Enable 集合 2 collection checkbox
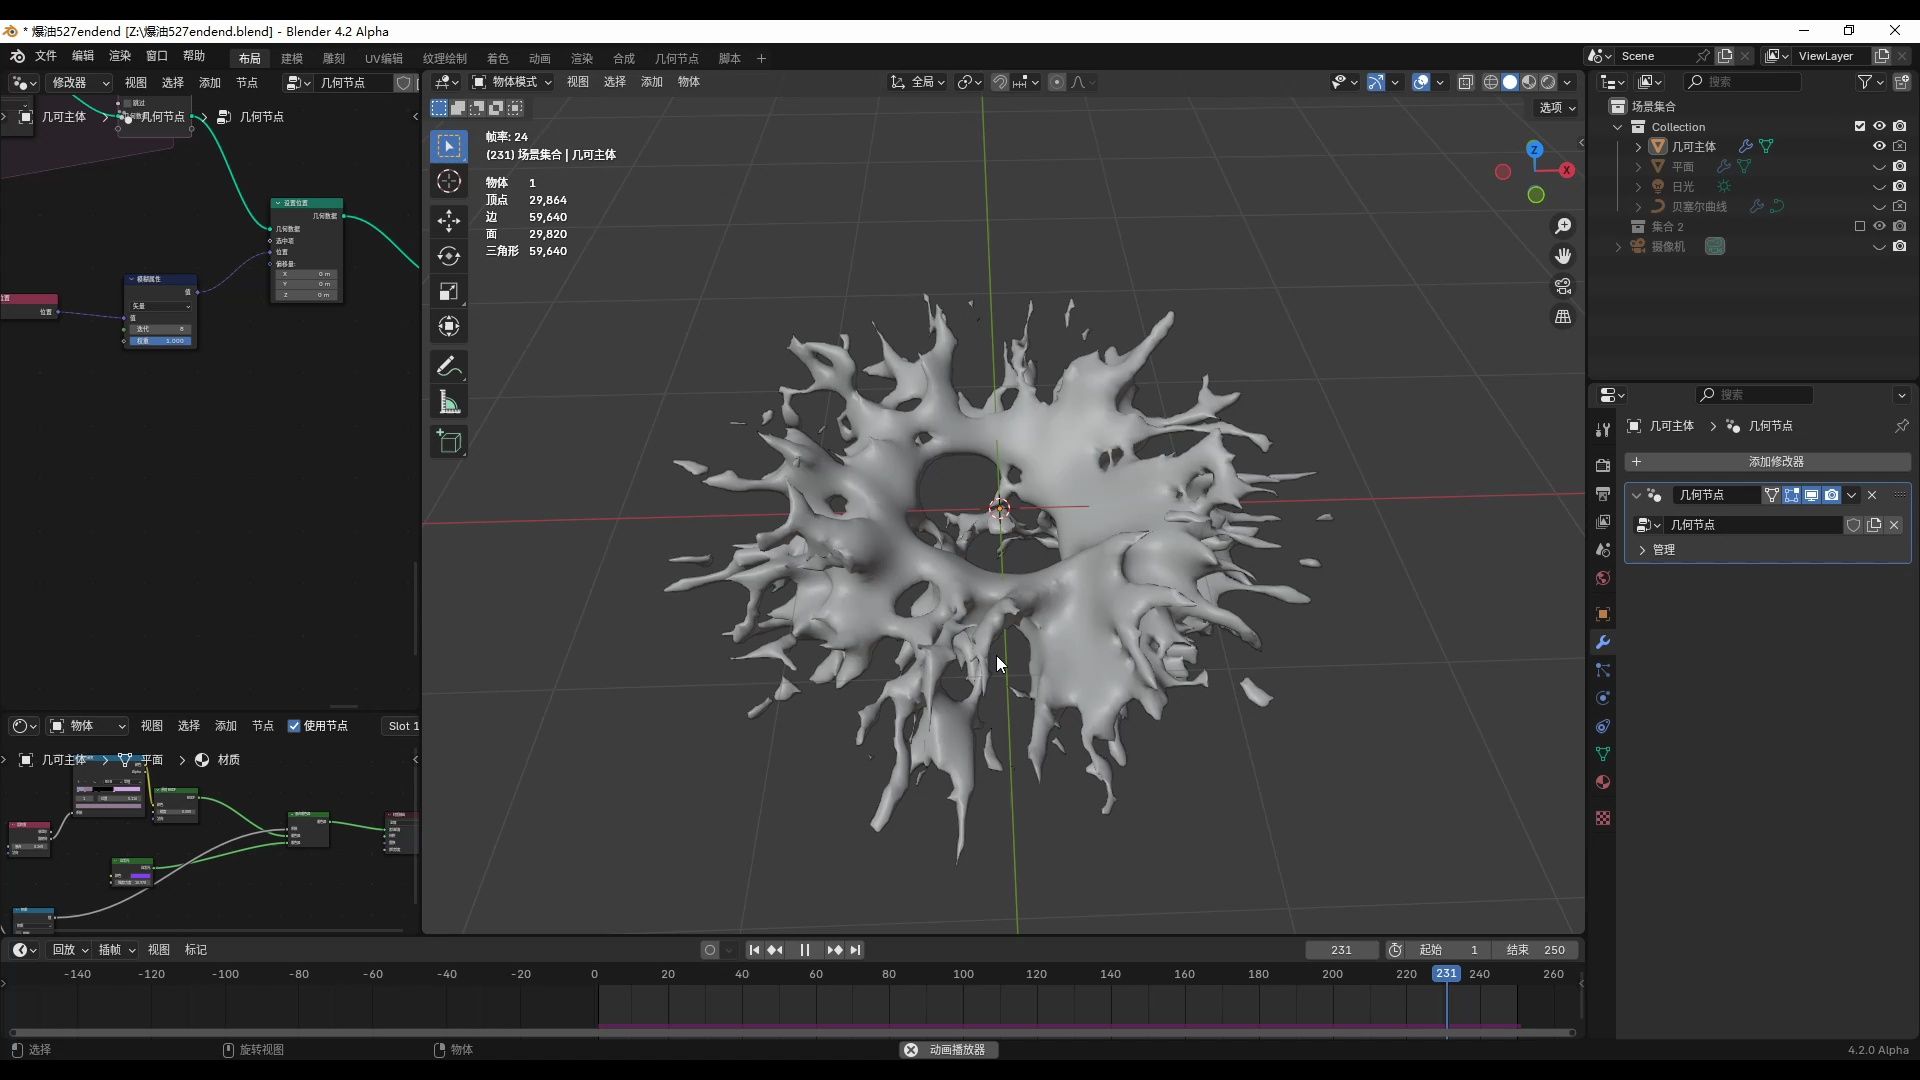The height and width of the screenshot is (1080, 1920). tap(1860, 226)
